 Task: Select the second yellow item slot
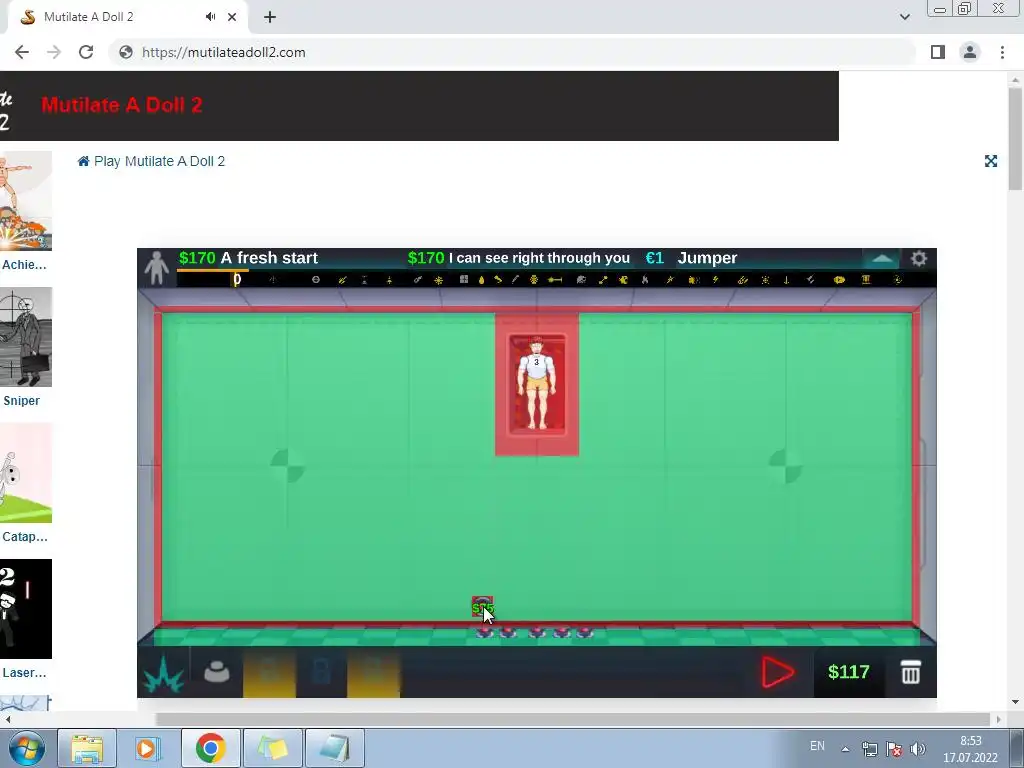pyautogui.click(x=373, y=672)
